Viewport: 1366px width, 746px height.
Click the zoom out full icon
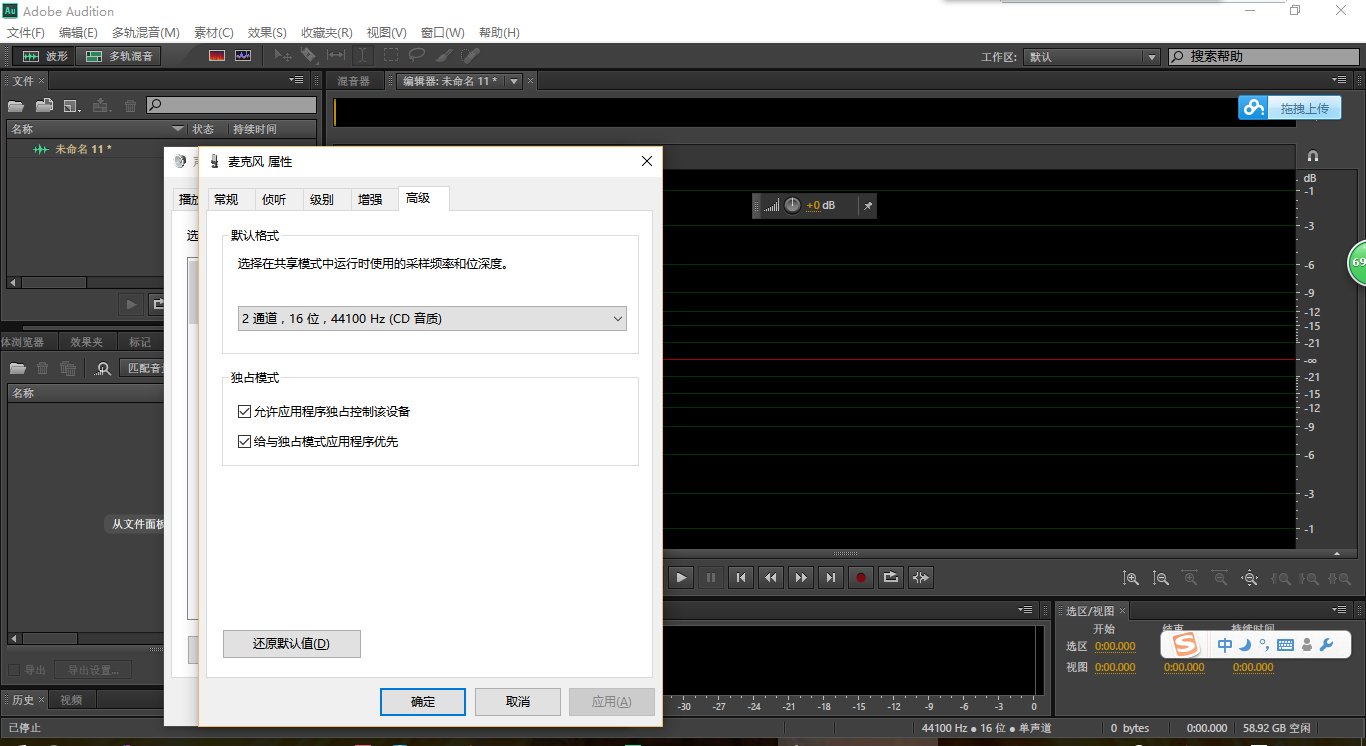pyautogui.click(x=1250, y=578)
